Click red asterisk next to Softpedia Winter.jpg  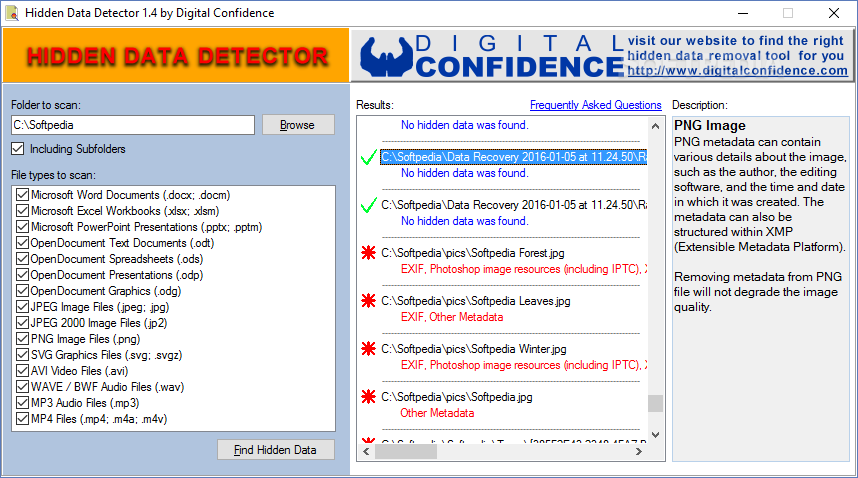tap(369, 349)
